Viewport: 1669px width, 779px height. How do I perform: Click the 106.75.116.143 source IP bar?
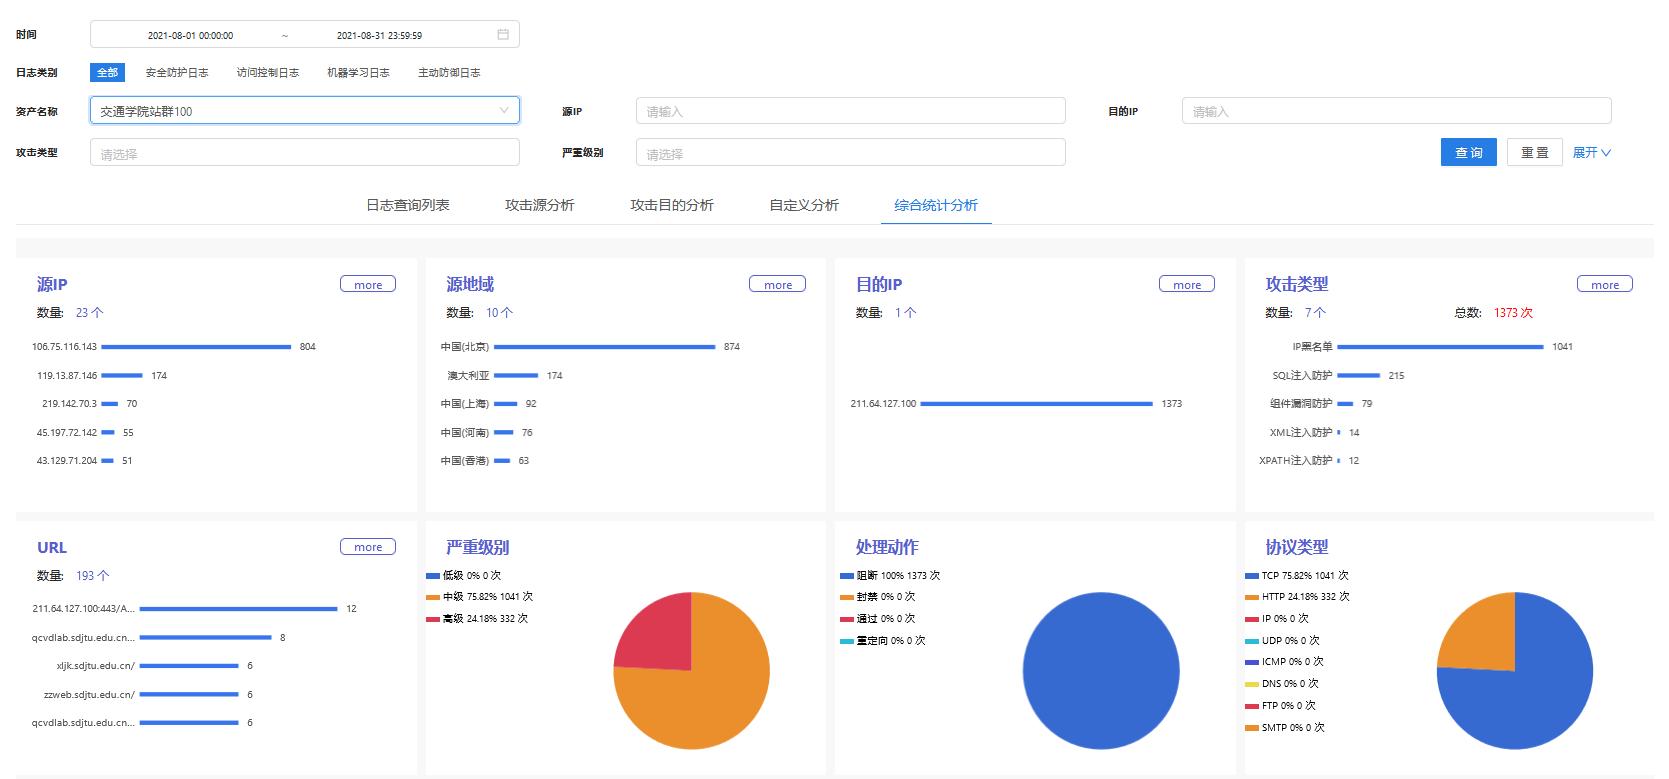click(x=196, y=347)
